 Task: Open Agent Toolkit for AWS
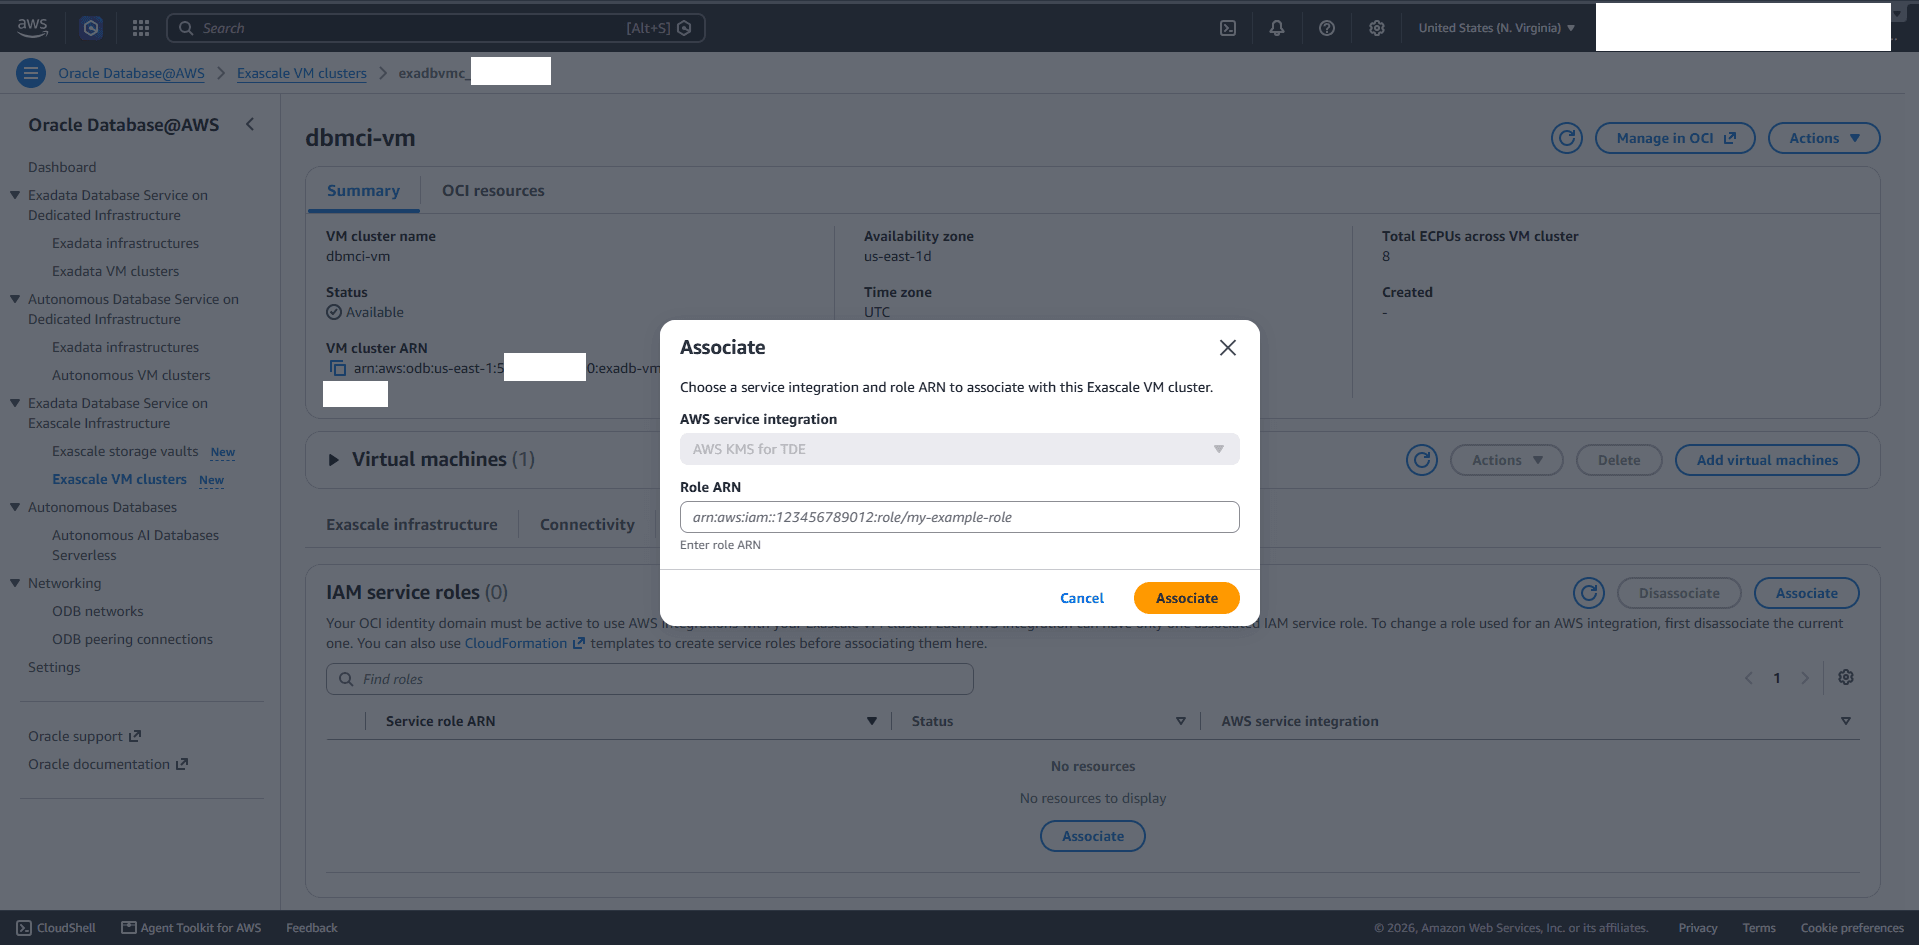point(191,928)
